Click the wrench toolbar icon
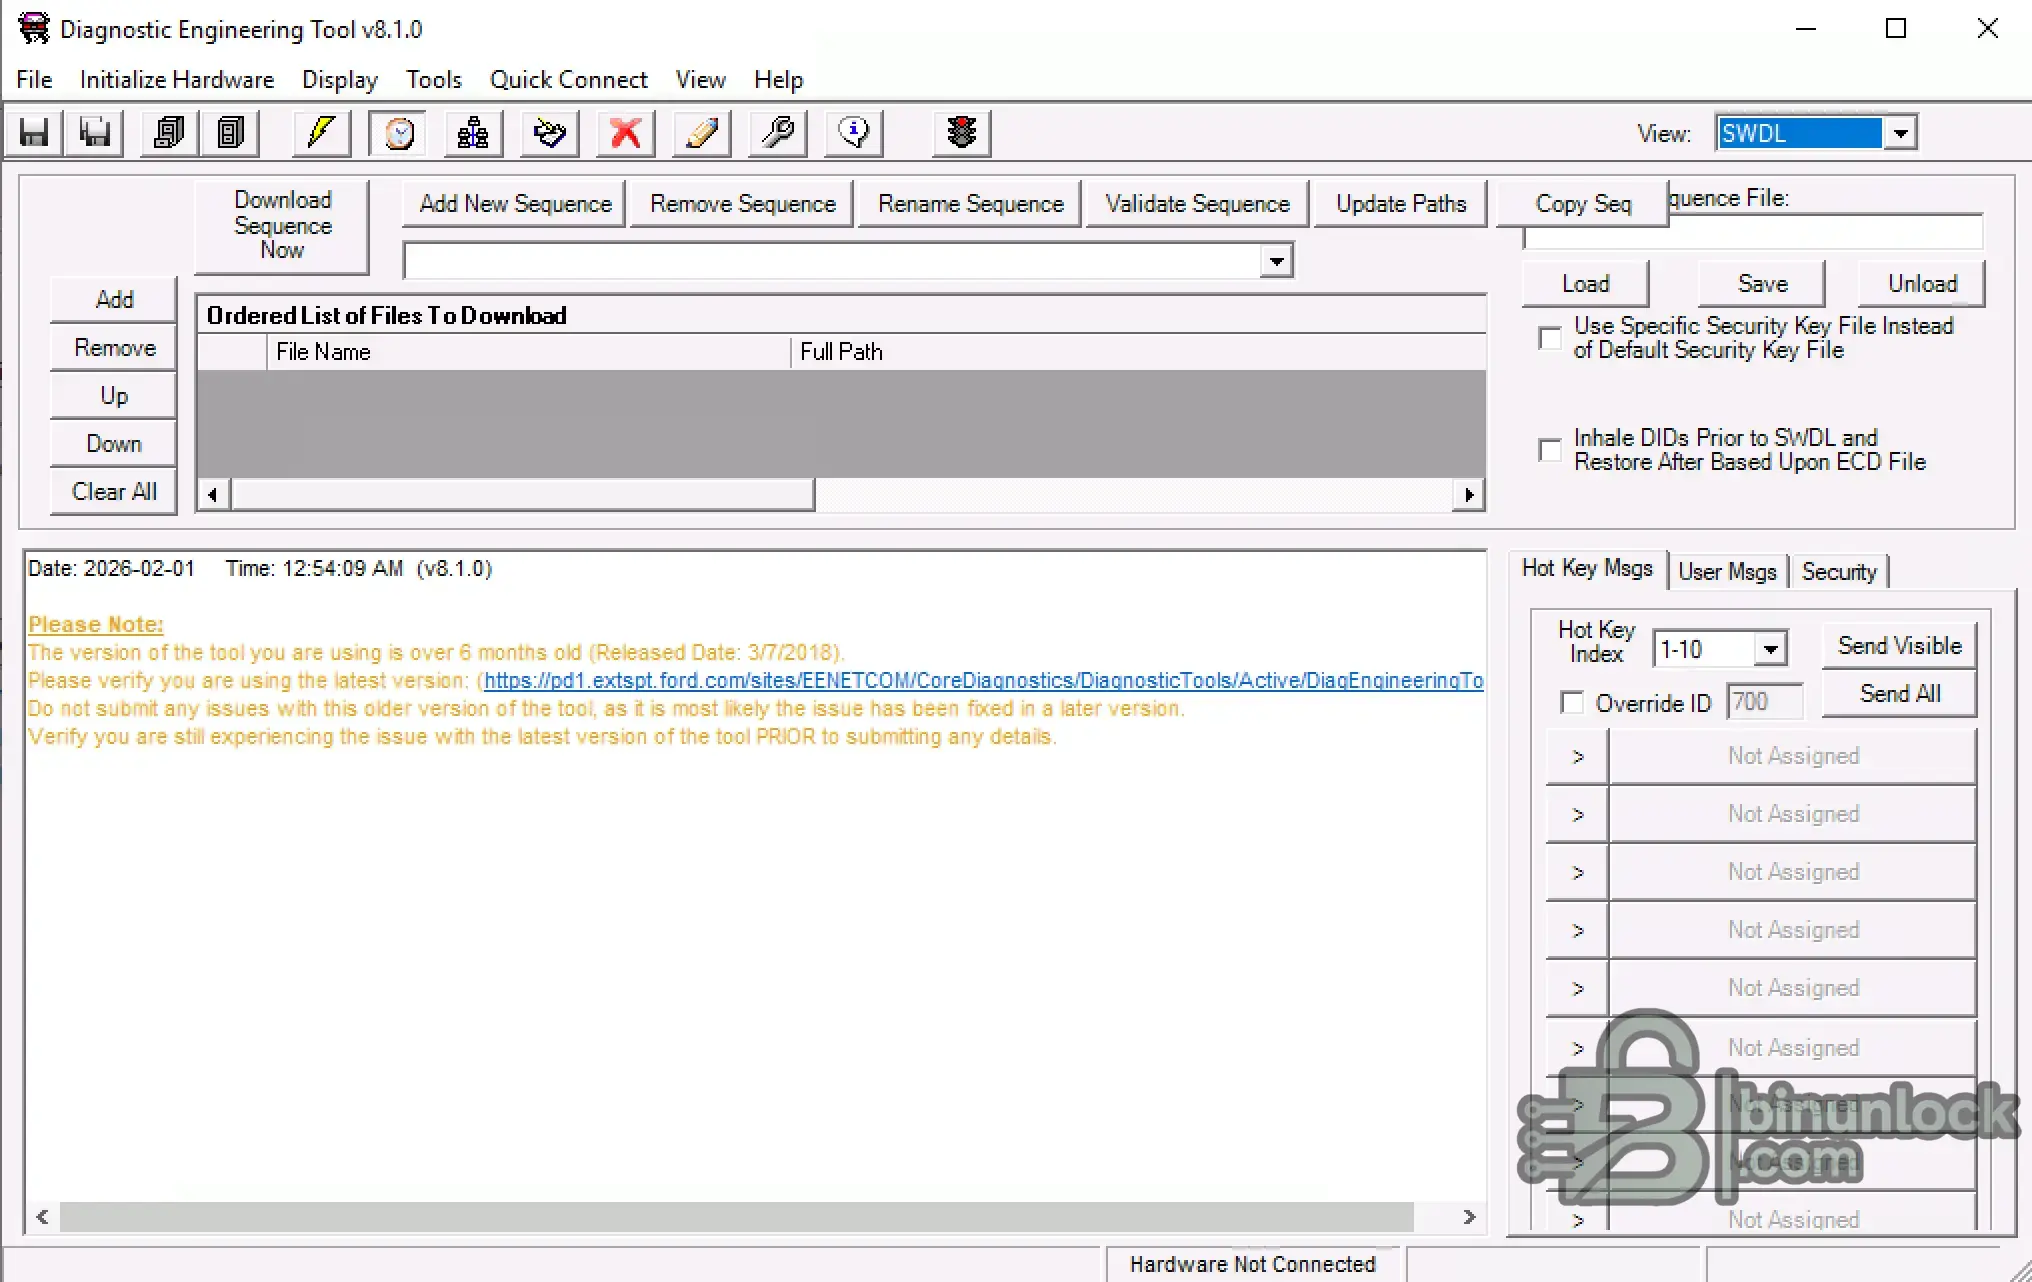This screenshot has width=2032, height=1282. pos(778,133)
